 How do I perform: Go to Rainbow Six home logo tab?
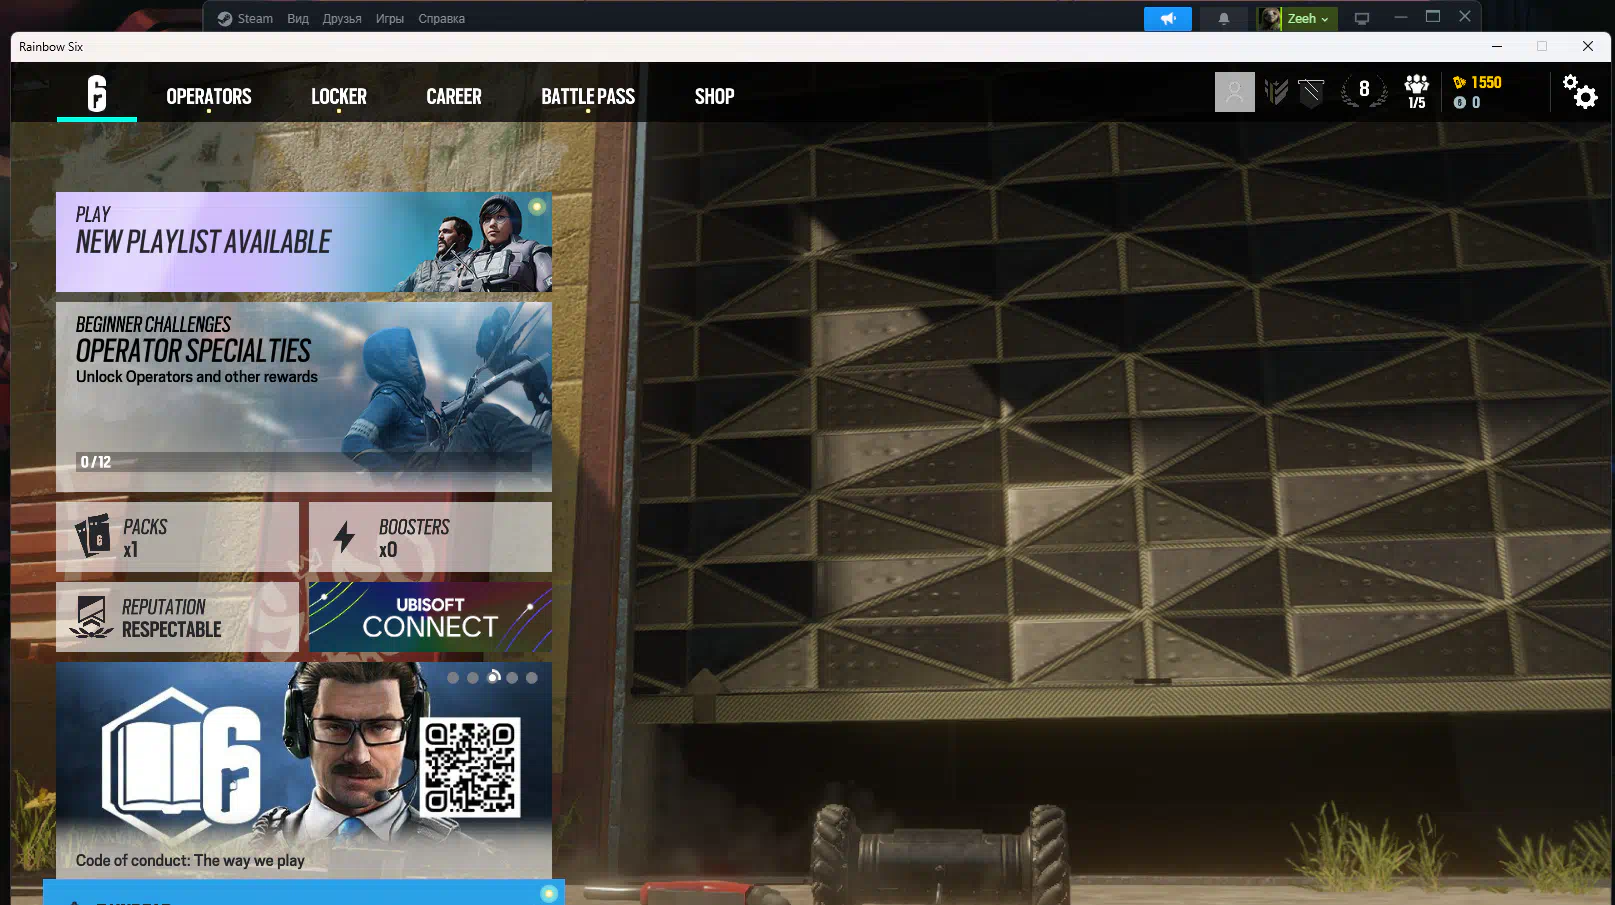tap(97, 94)
